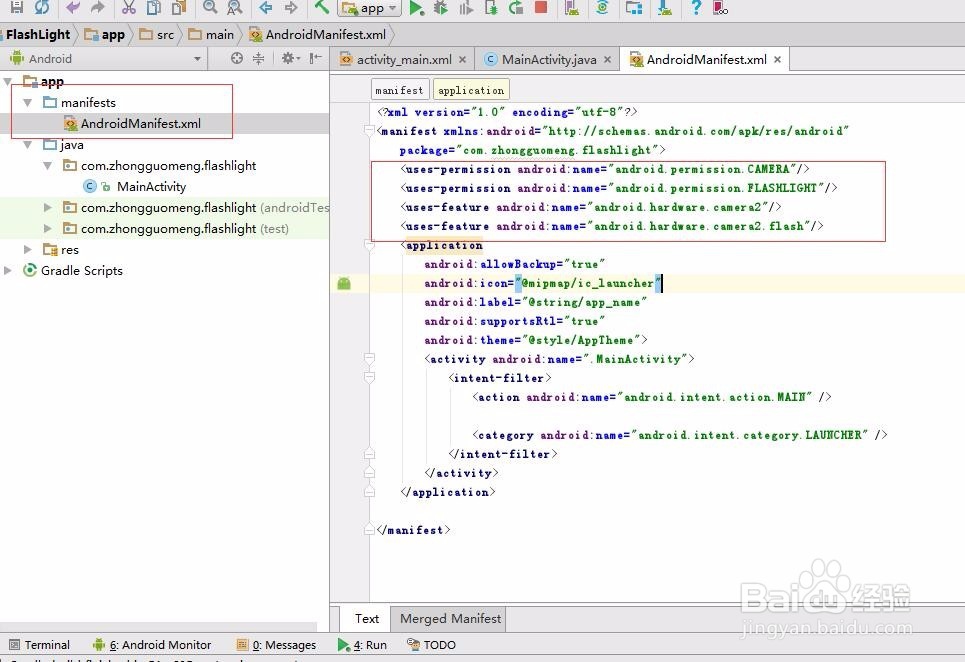Click the icon launcher gutter preview
965x662 pixels.
point(344,283)
